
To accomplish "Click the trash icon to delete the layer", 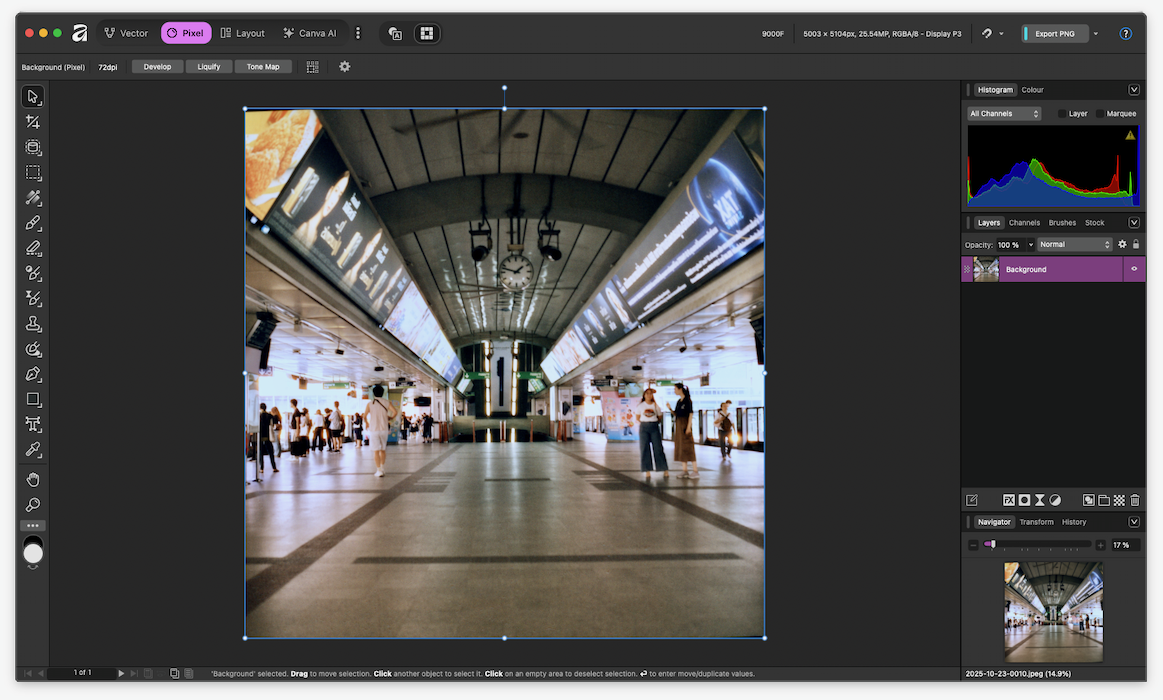I will pos(1135,500).
